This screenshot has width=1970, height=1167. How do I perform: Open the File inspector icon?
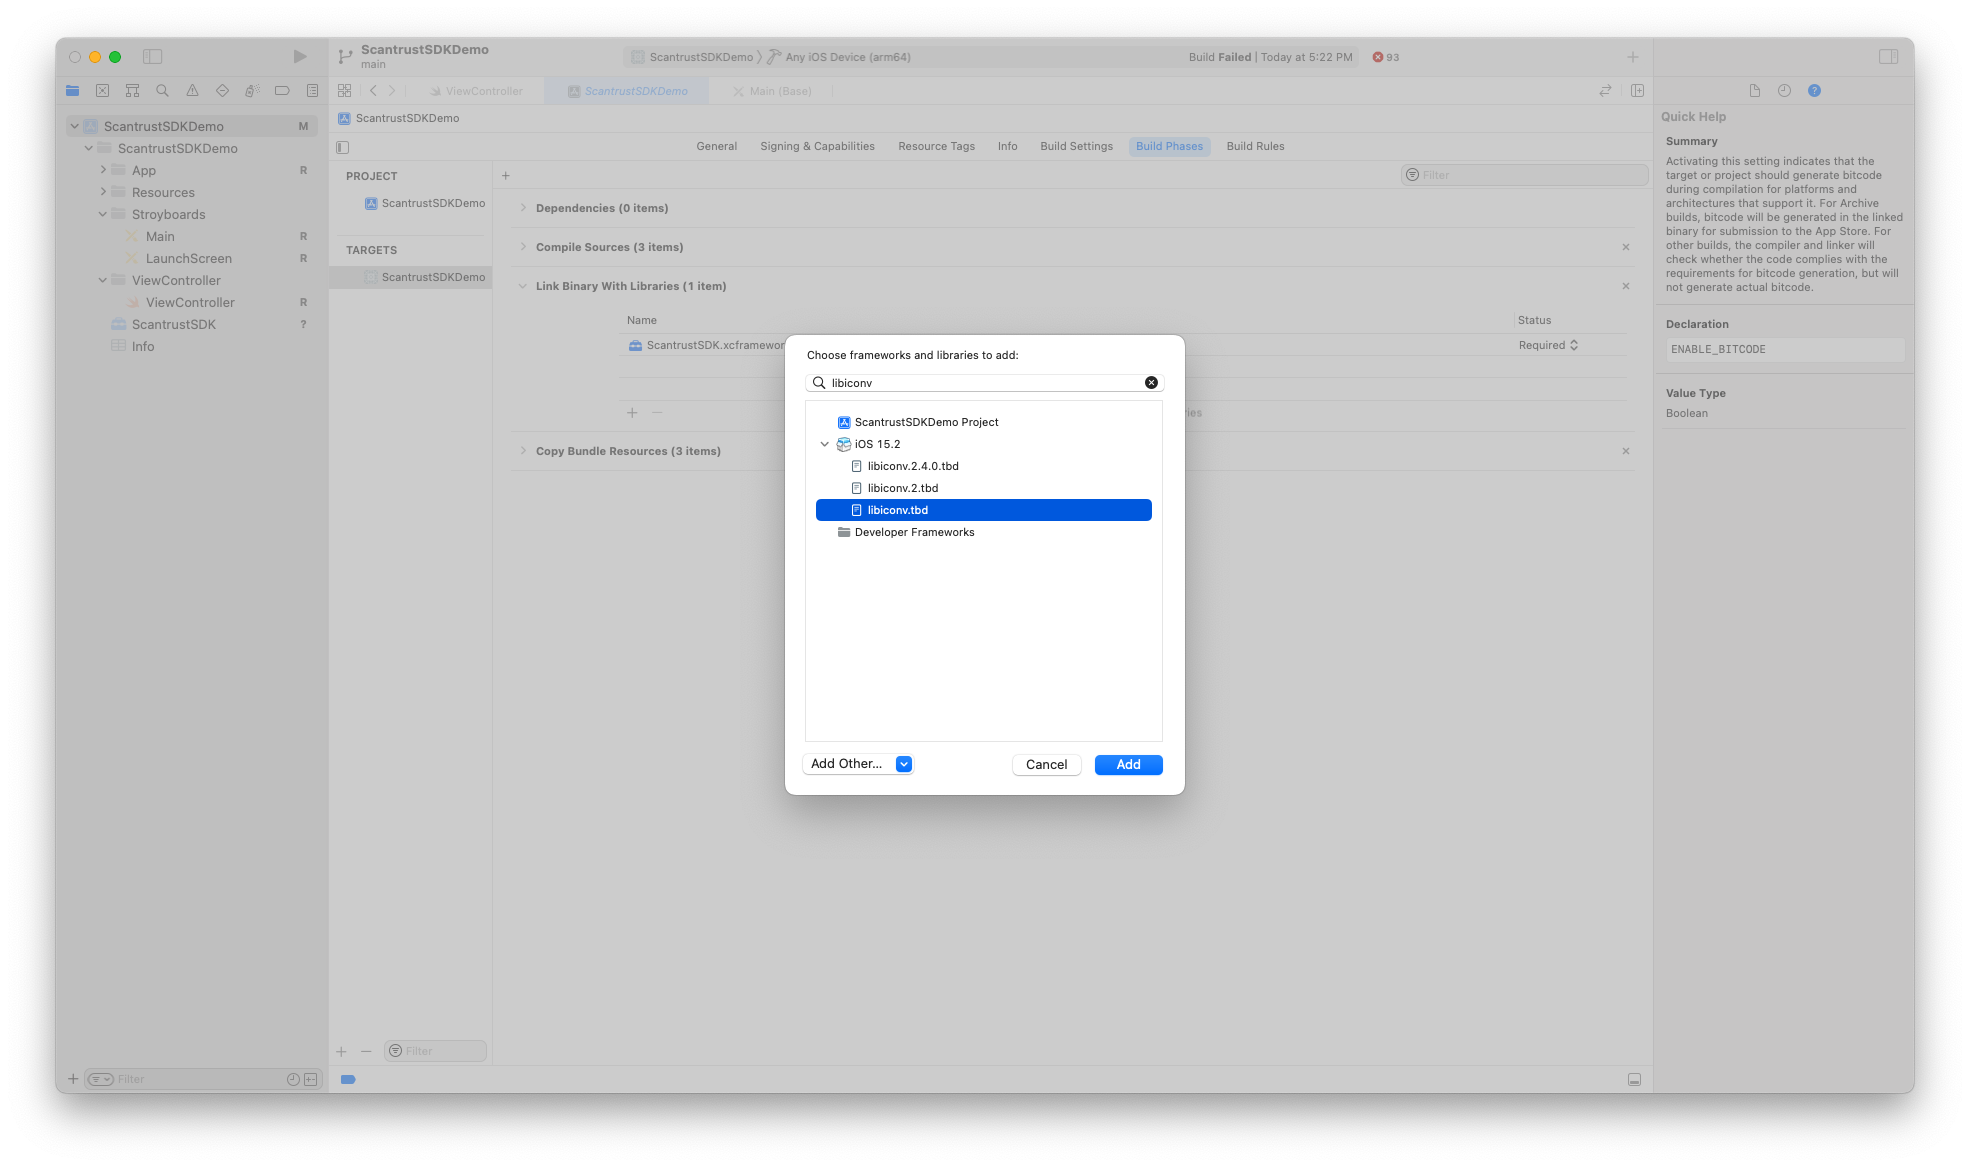tap(1754, 91)
